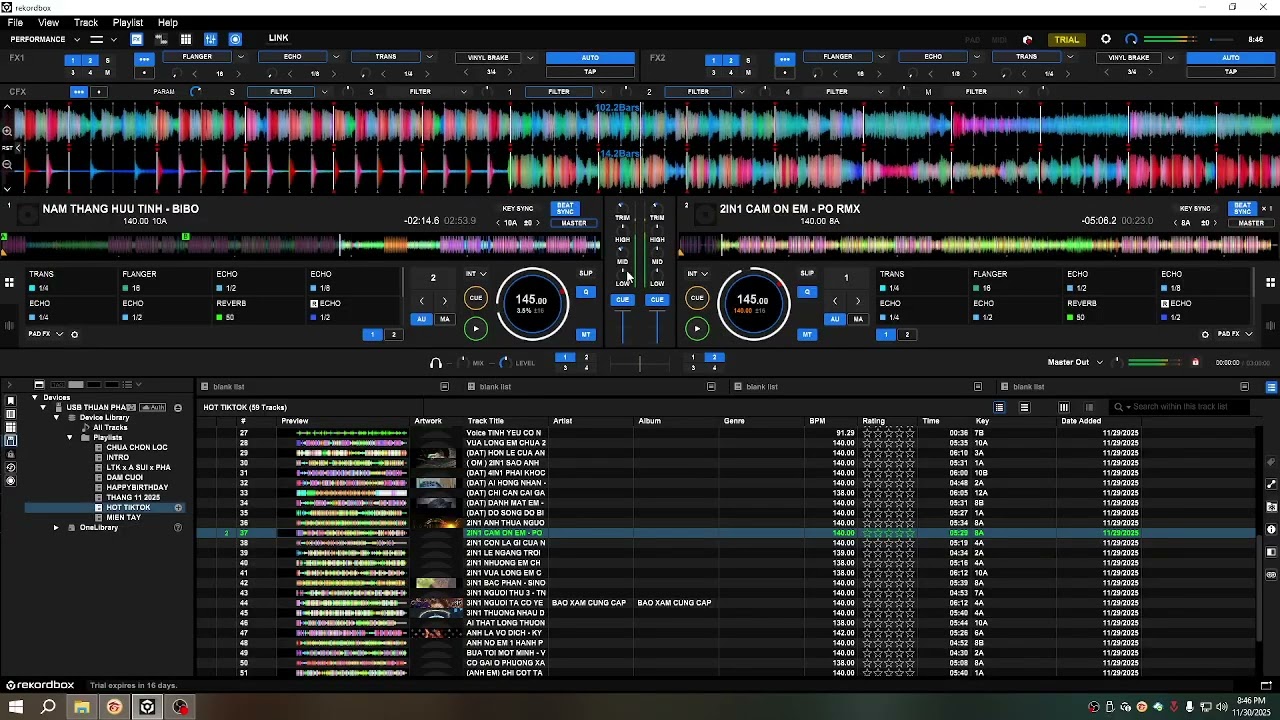Open the Devices icon in browser sidebar
The height and width of the screenshot is (720, 1280).
tap(11, 440)
